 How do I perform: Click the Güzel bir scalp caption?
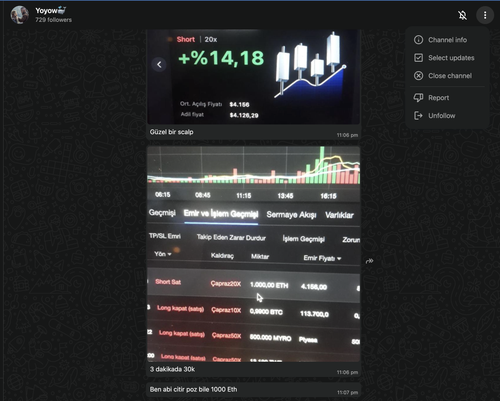point(171,132)
